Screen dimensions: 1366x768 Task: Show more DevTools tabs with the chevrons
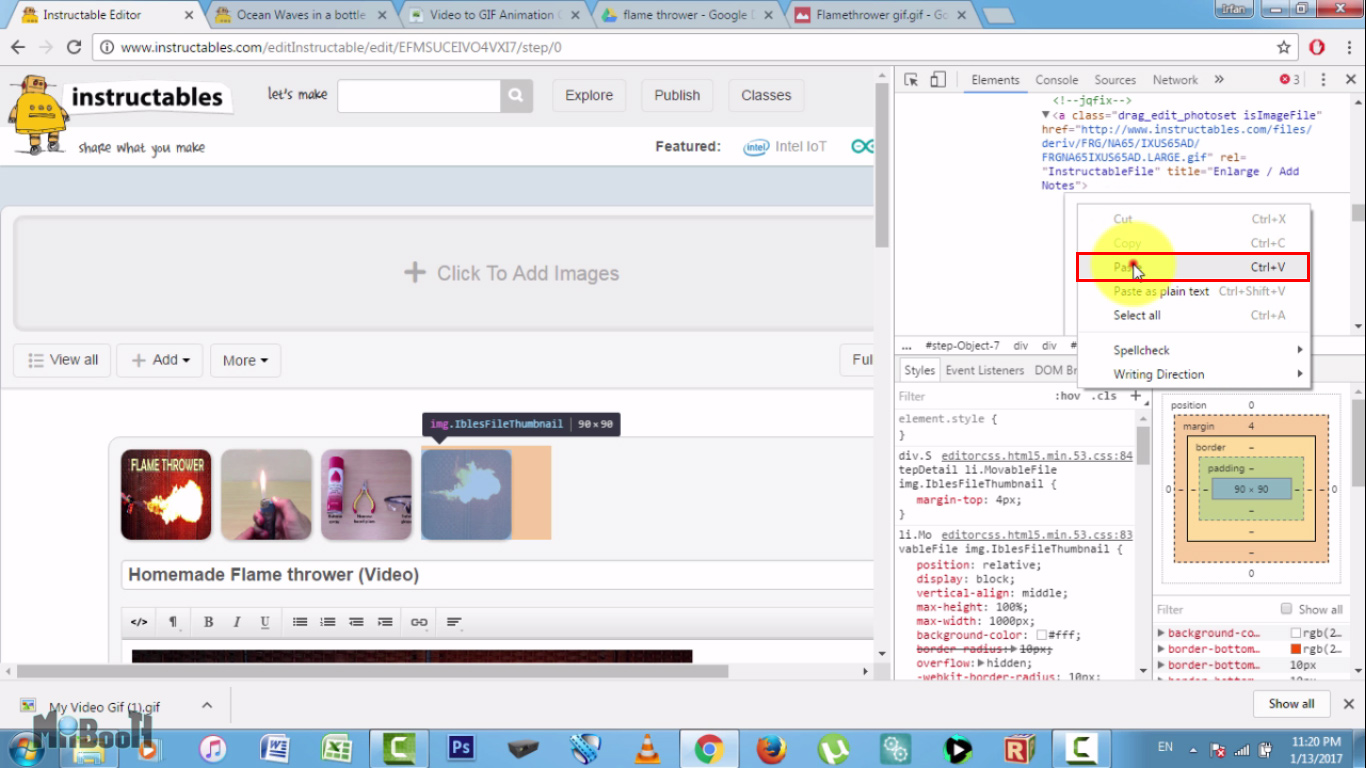1219,80
